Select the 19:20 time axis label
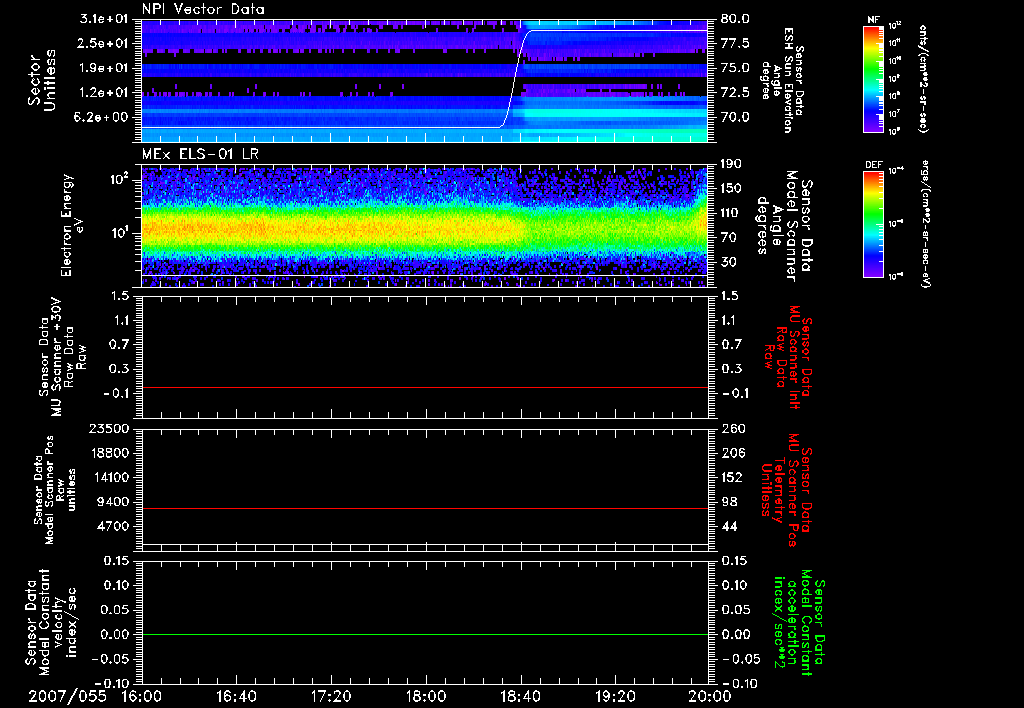This screenshot has height=708, width=1024. [614, 696]
